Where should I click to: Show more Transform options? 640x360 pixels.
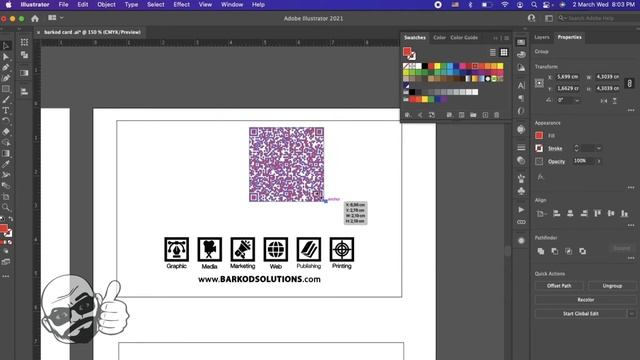[631, 110]
